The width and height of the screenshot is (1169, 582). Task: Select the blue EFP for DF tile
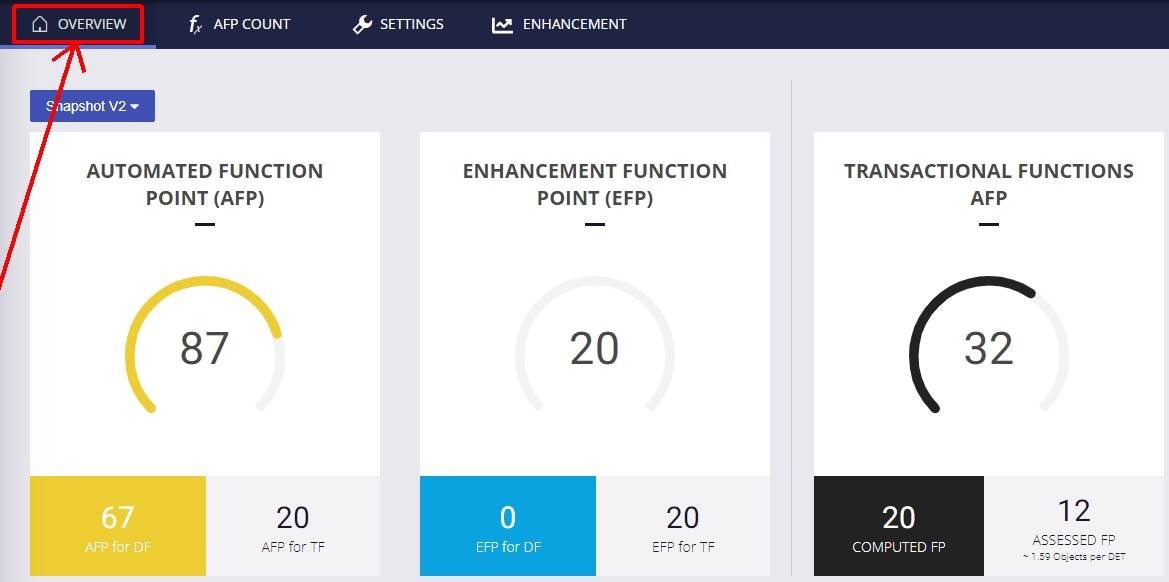(x=508, y=526)
